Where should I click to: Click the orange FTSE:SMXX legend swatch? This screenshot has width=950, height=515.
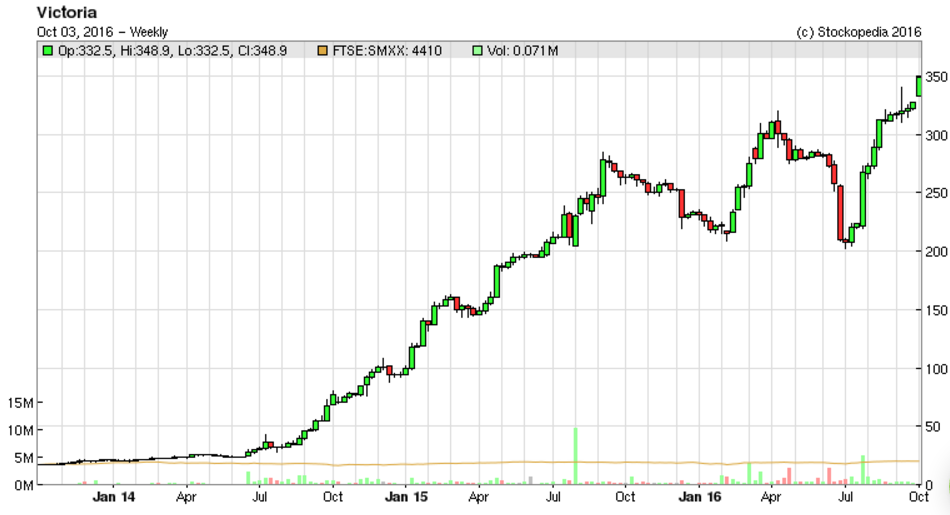pyautogui.click(x=323, y=51)
